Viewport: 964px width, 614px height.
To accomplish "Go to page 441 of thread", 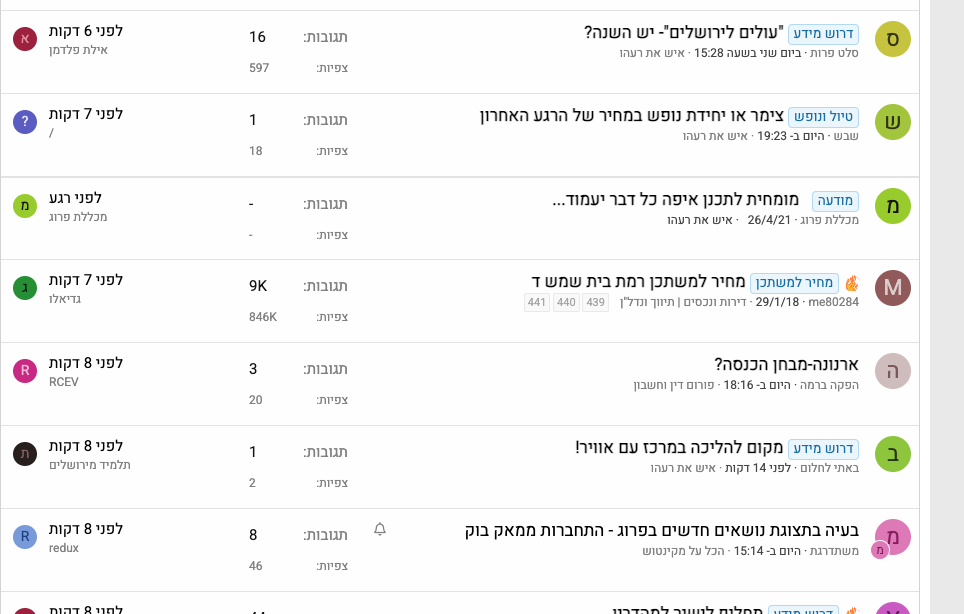I will click(537, 302).
